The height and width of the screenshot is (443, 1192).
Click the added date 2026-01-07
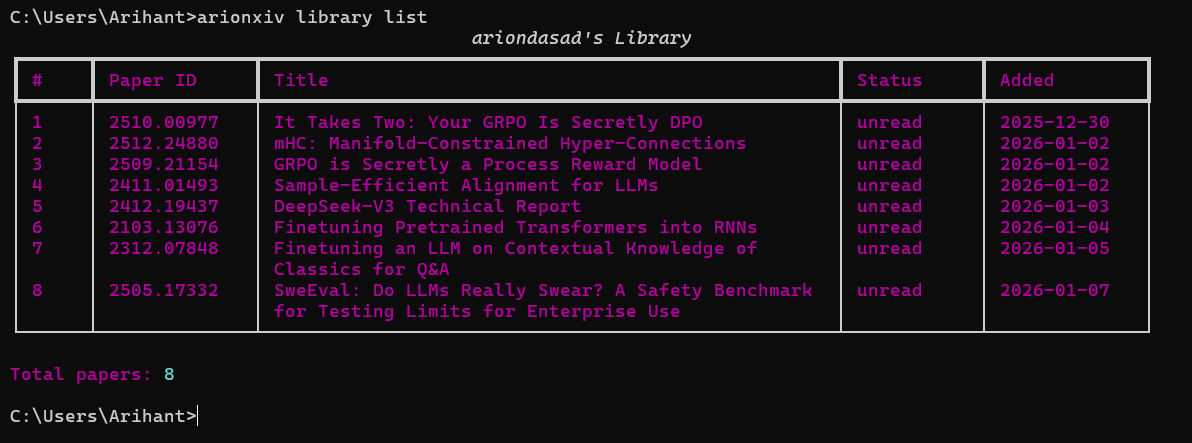click(1054, 290)
